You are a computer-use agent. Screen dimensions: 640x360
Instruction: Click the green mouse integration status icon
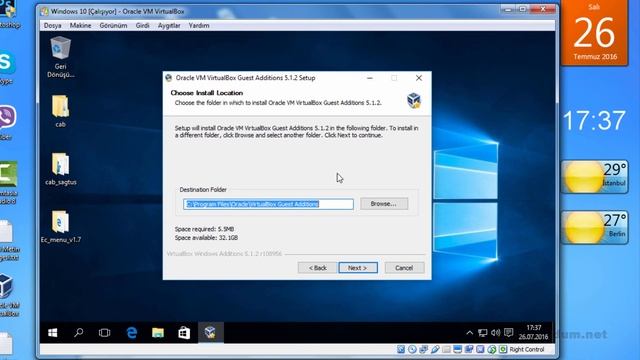point(492,349)
